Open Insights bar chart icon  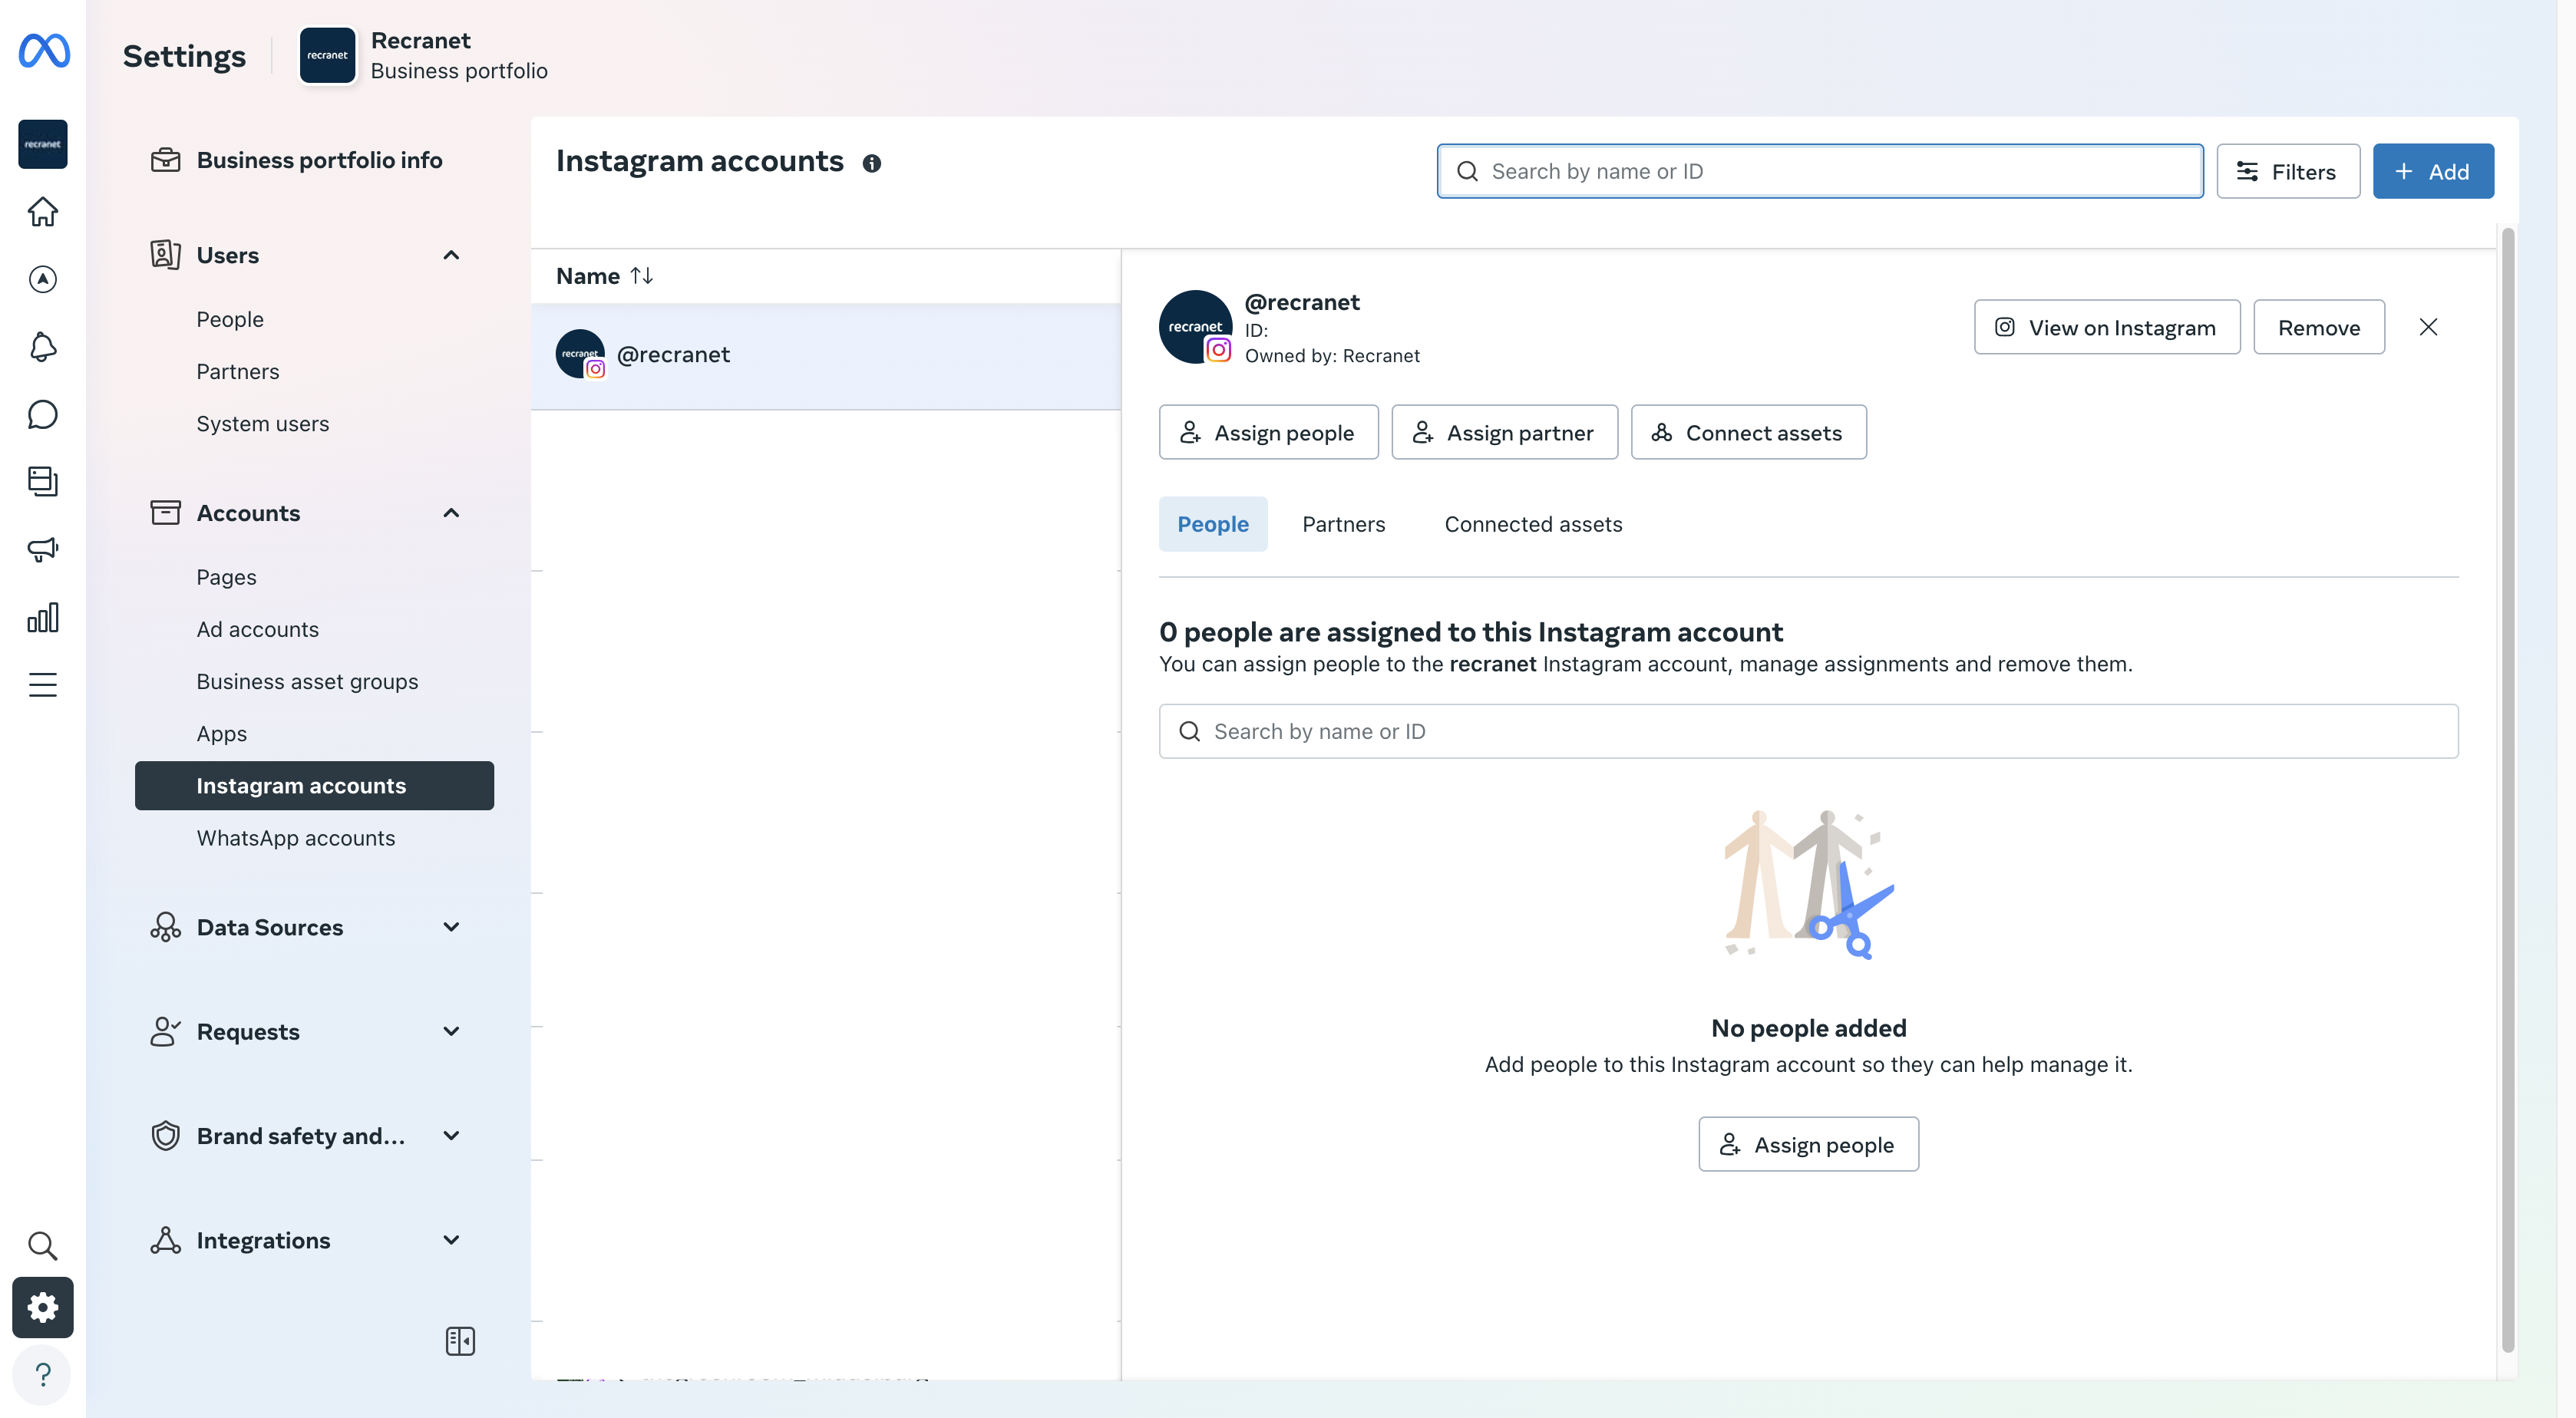click(43, 617)
